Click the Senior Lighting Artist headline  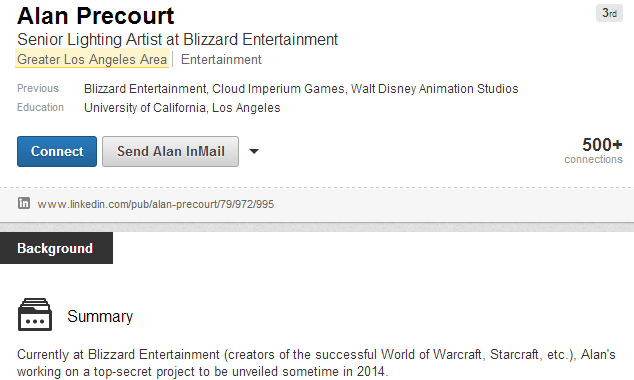coord(178,40)
